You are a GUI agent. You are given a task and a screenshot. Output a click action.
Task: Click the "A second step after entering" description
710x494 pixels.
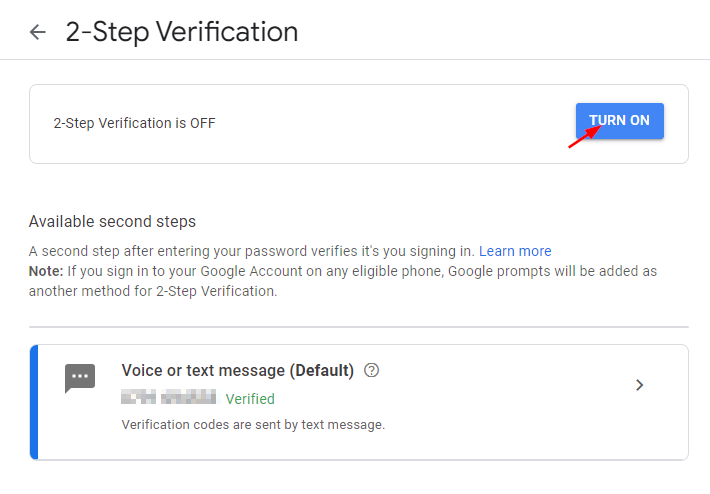pyautogui.click(x=251, y=251)
